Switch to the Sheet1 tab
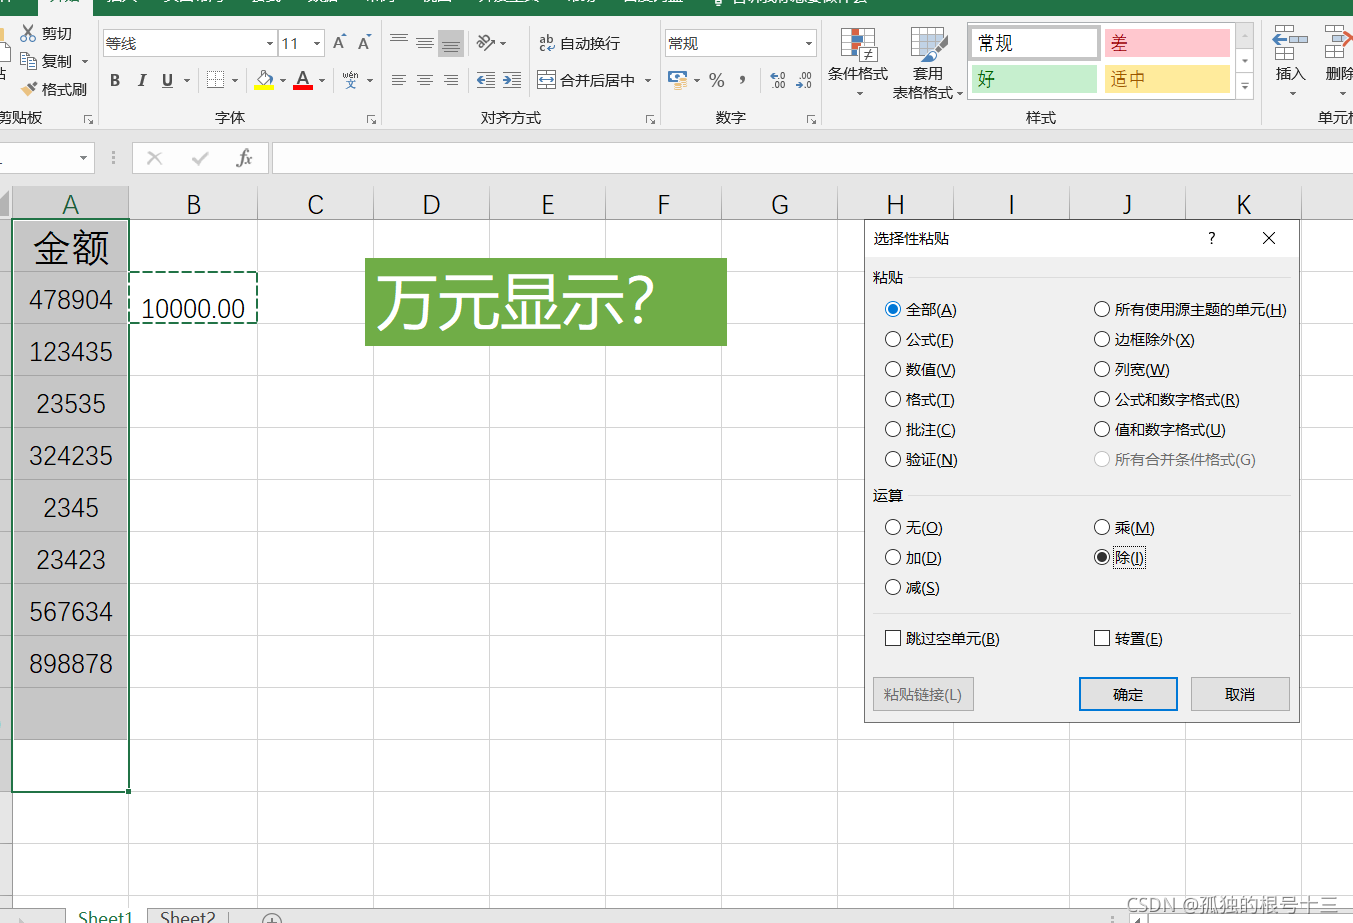 pyautogui.click(x=105, y=916)
